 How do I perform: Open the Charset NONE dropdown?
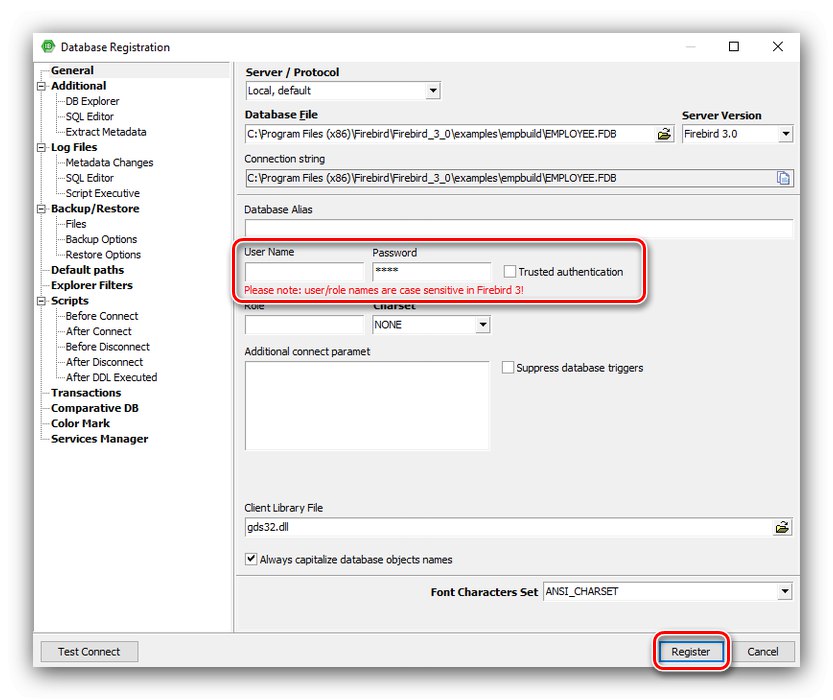(482, 325)
